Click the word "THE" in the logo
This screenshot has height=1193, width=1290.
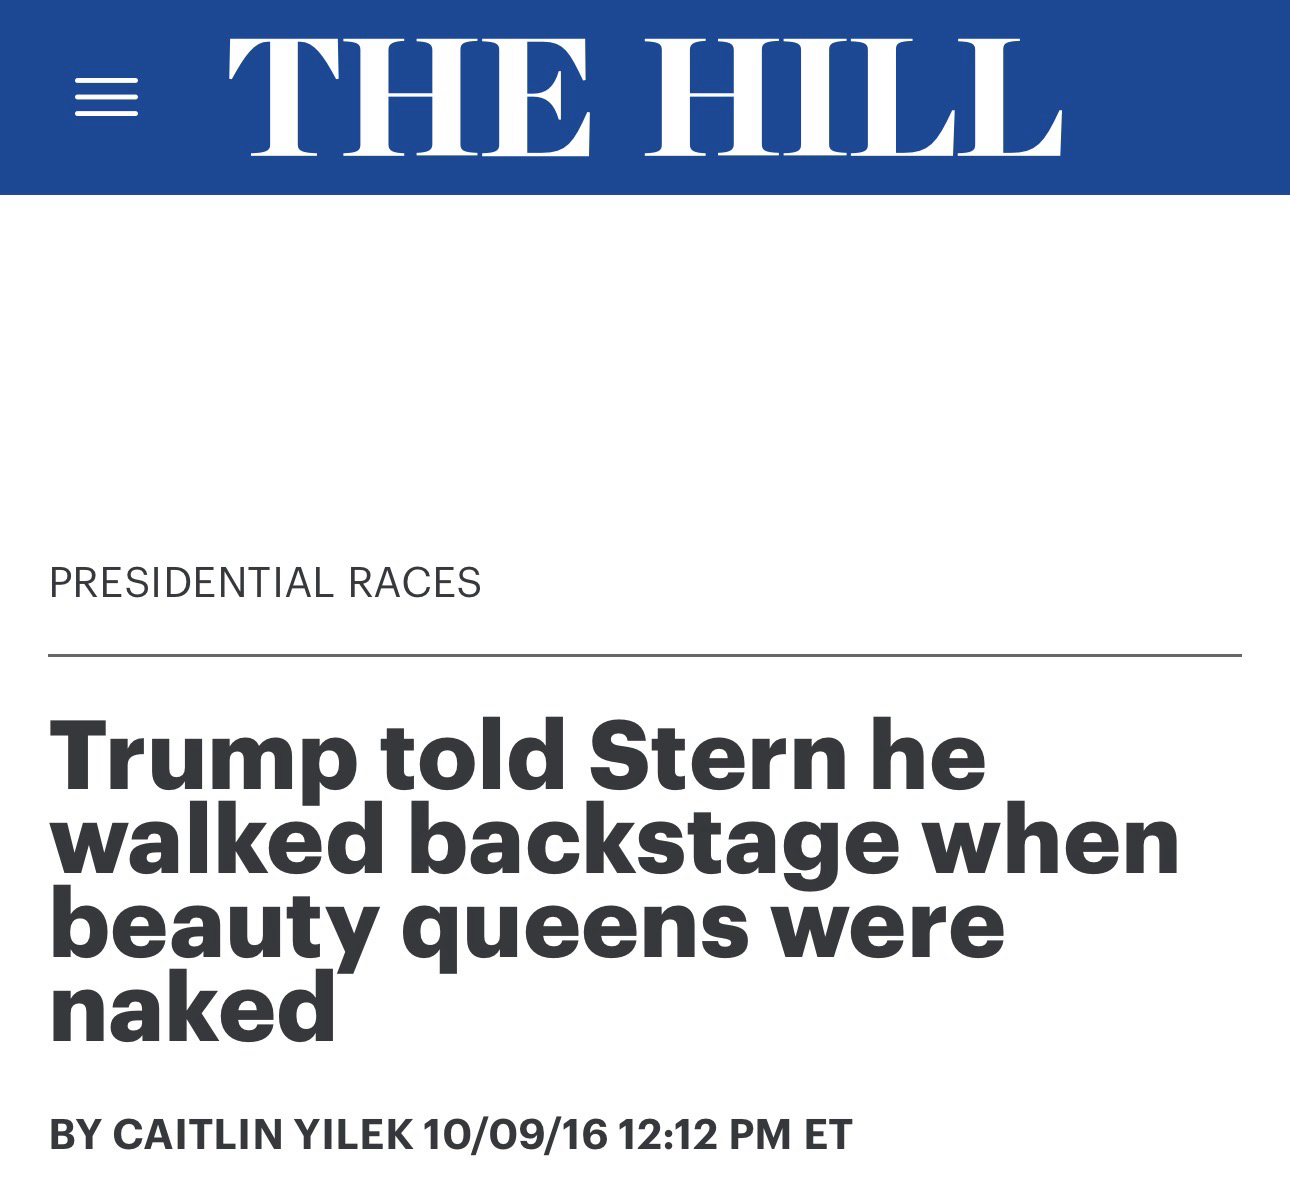(x=410, y=97)
